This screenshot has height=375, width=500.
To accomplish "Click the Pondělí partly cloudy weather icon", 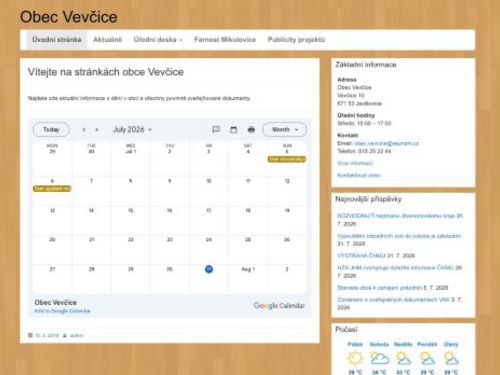I will pos(427,359).
